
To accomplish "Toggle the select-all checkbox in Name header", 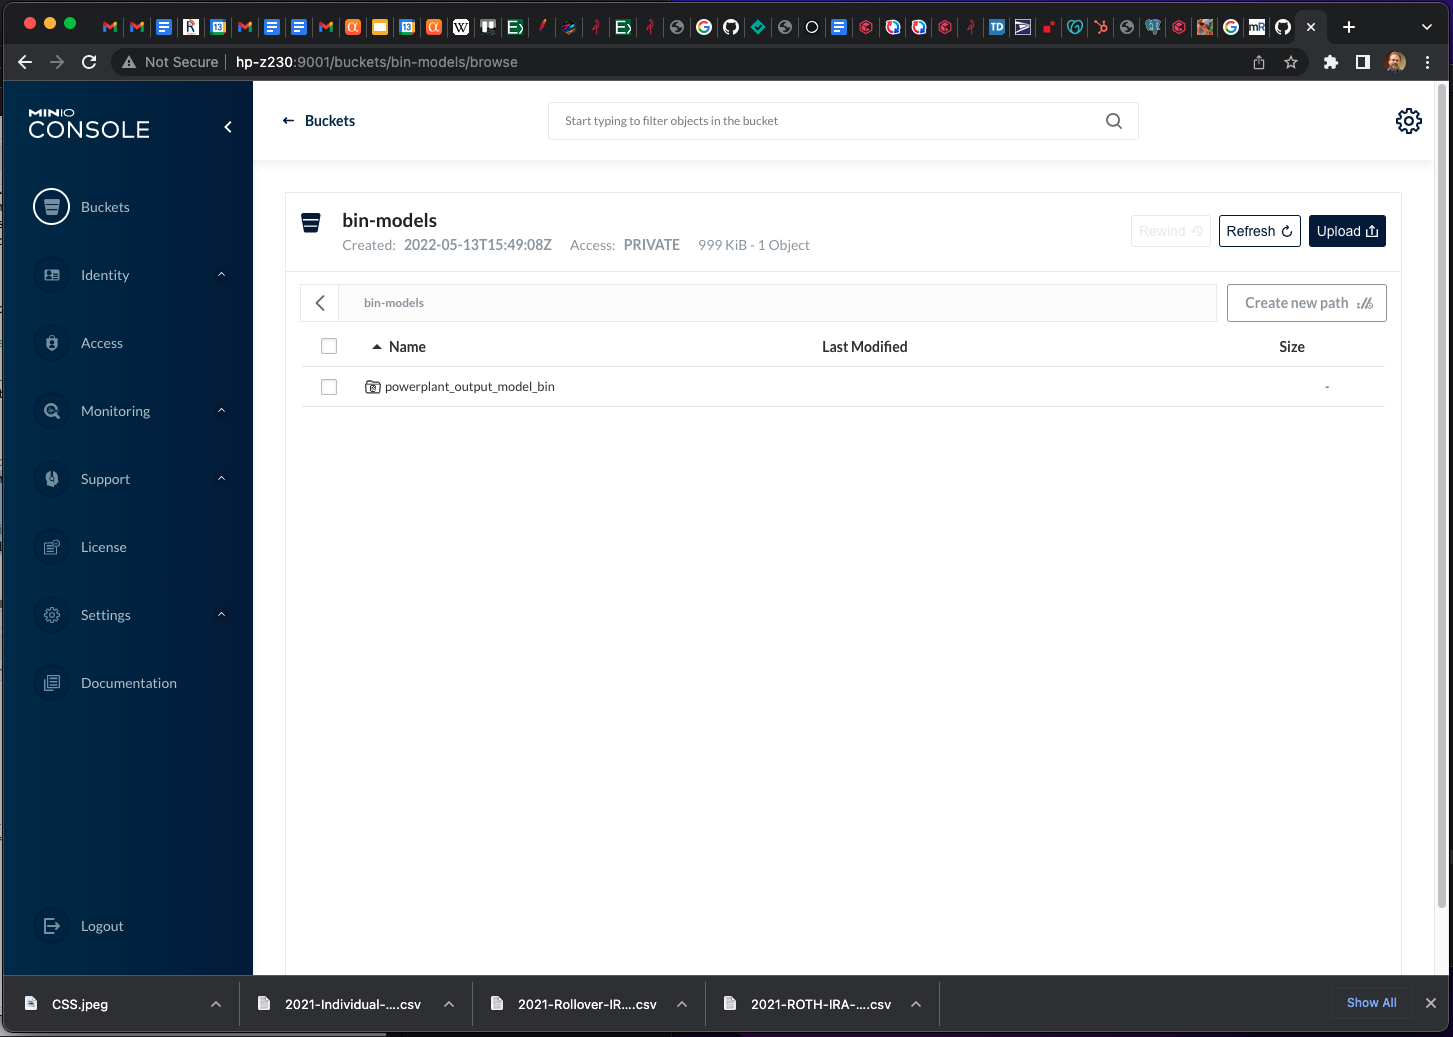I will click(x=329, y=346).
